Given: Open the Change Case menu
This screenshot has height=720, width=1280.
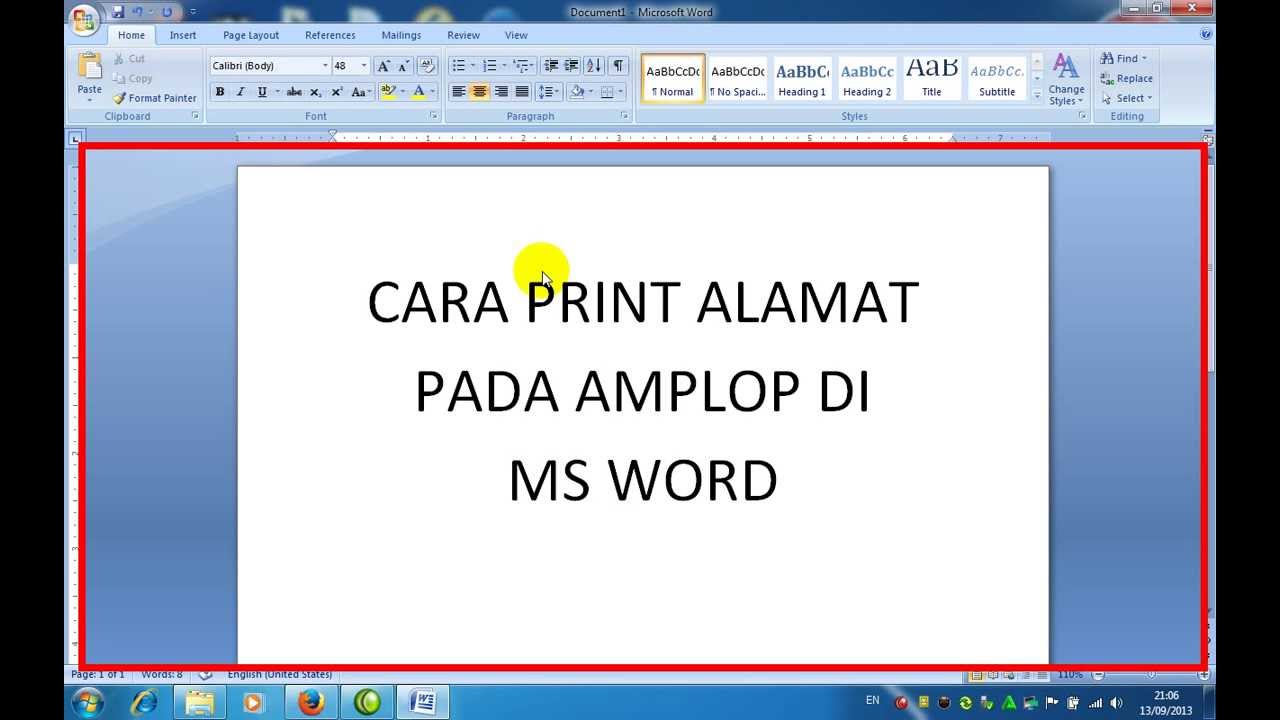Looking at the screenshot, I should (x=360, y=92).
